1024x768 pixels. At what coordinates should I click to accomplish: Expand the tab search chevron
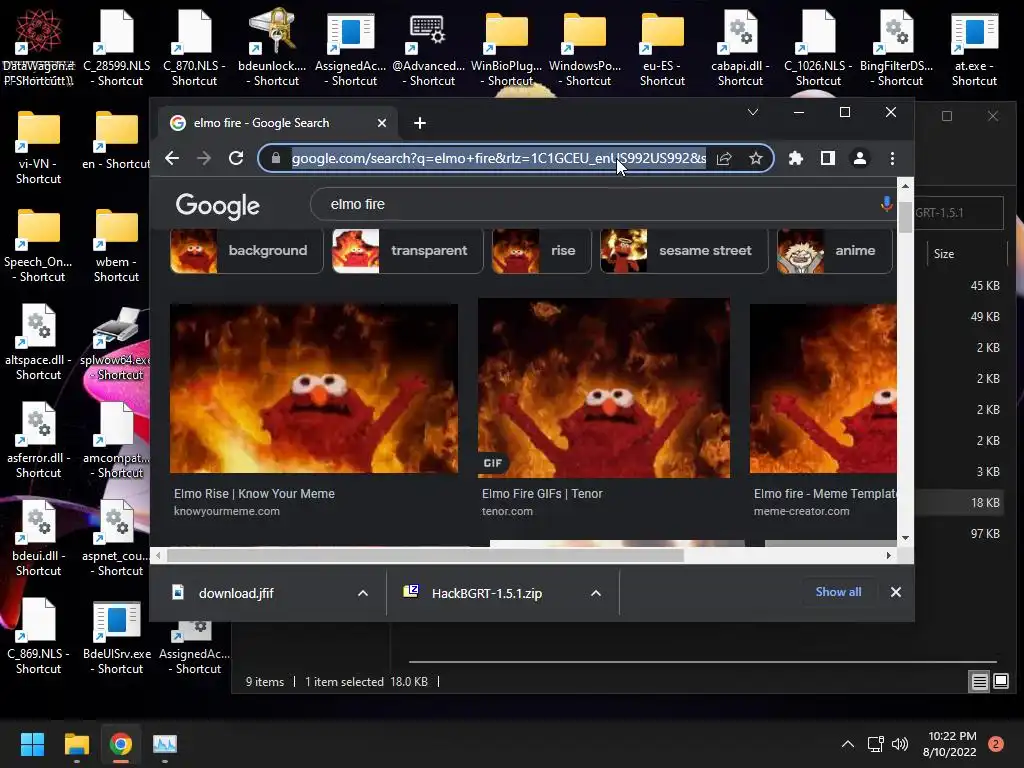(753, 112)
